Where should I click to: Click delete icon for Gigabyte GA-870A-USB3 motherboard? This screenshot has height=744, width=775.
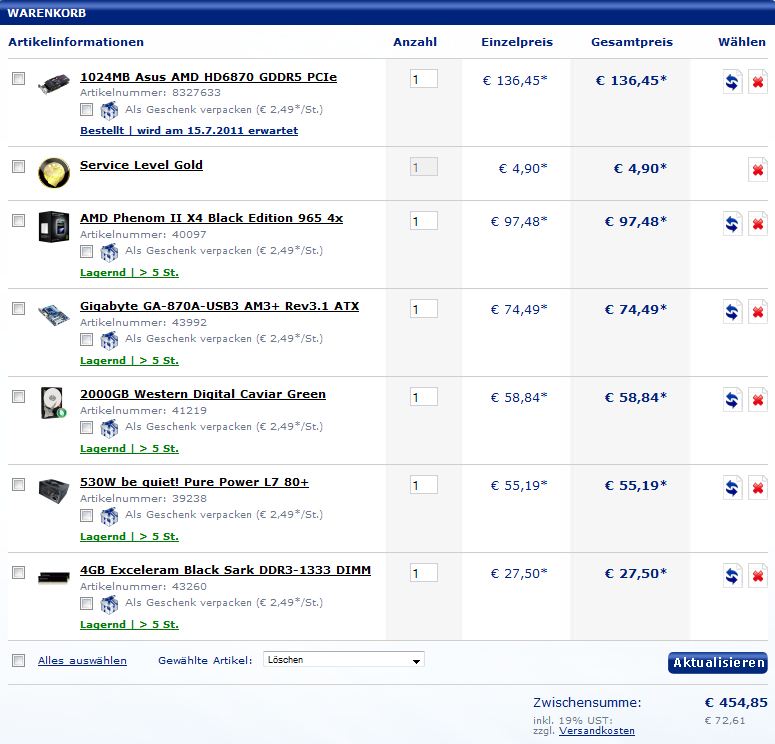[x=758, y=311]
